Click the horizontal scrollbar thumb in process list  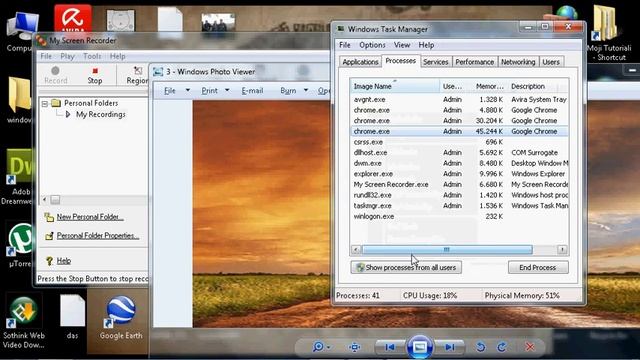pyautogui.click(x=447, y=249)
